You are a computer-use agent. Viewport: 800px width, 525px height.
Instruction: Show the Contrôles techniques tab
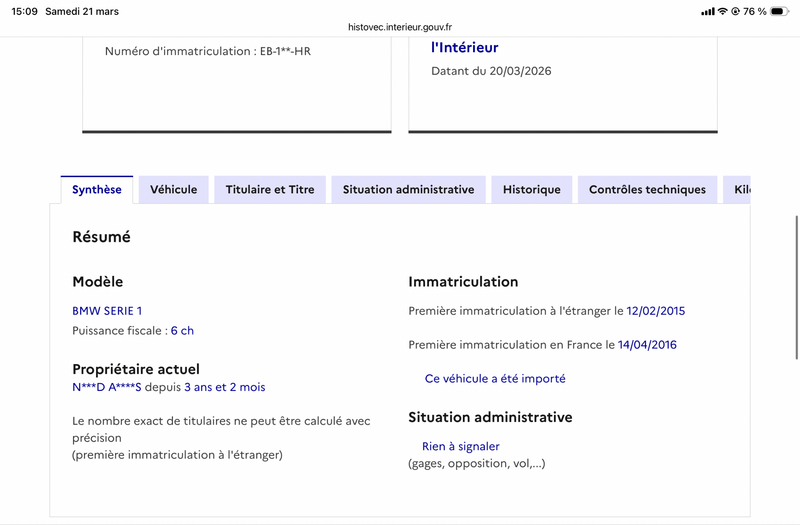[647, 189]
